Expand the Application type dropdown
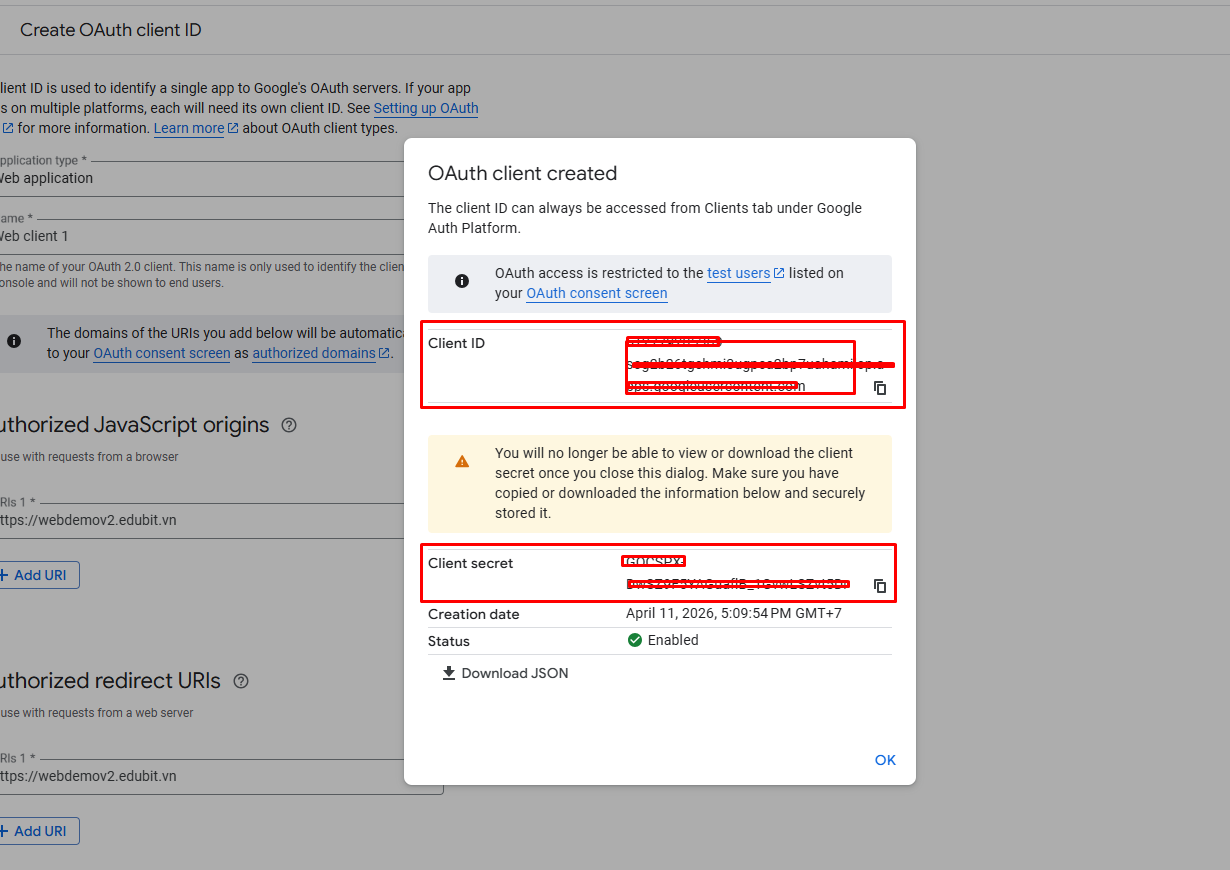 [x=200, y=178]
